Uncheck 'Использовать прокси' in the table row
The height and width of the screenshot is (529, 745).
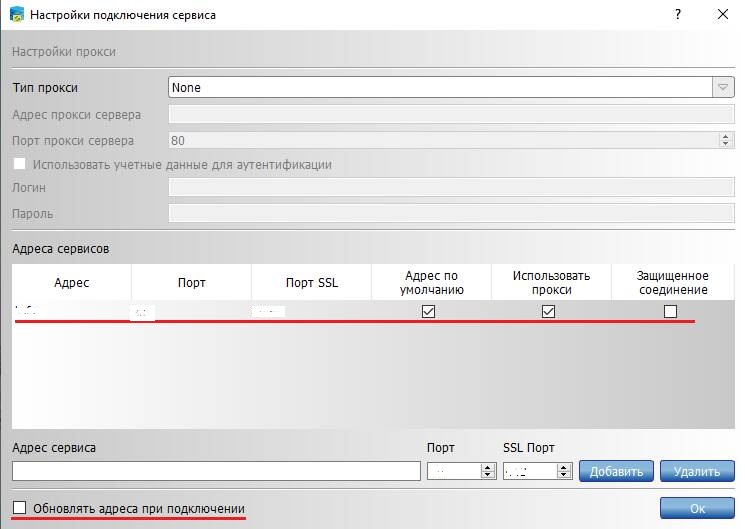pyautogui.click(x=548, y=311)
